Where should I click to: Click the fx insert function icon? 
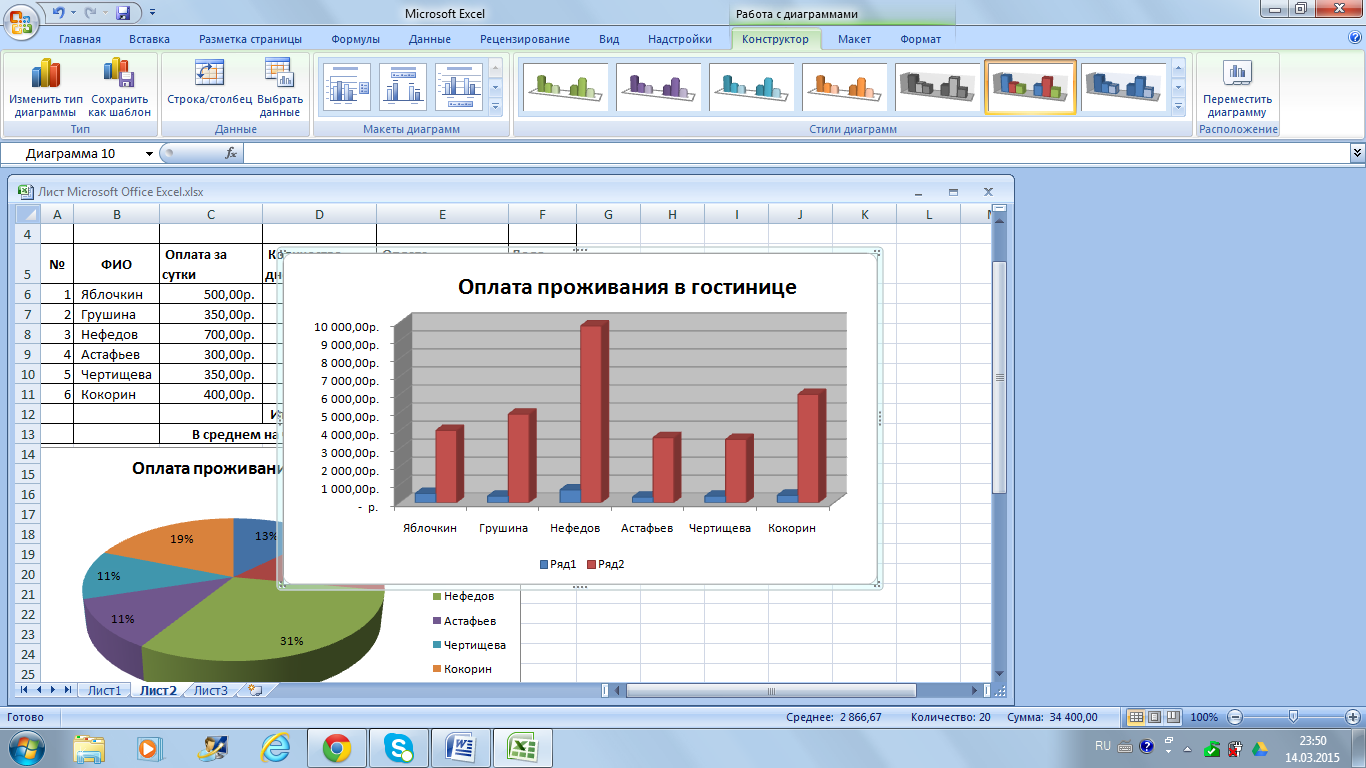click(x=231, y=153)
